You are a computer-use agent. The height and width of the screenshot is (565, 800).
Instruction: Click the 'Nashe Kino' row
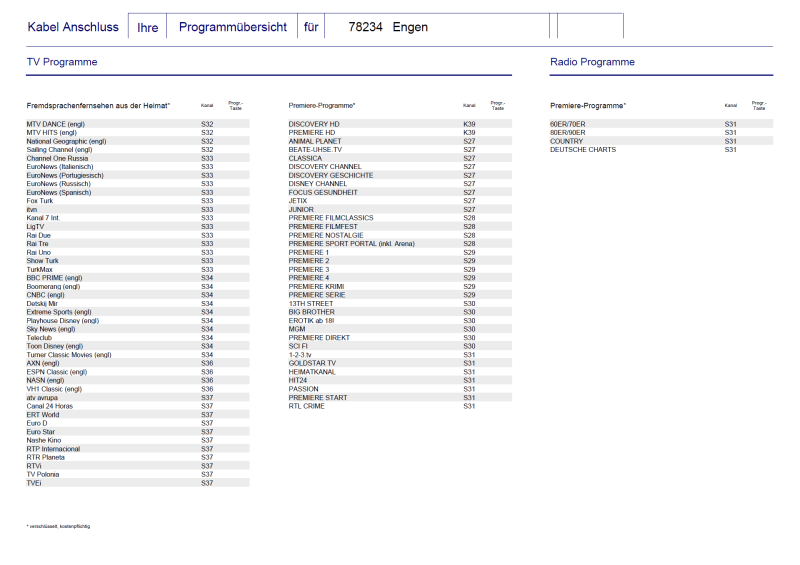(138, 440)
